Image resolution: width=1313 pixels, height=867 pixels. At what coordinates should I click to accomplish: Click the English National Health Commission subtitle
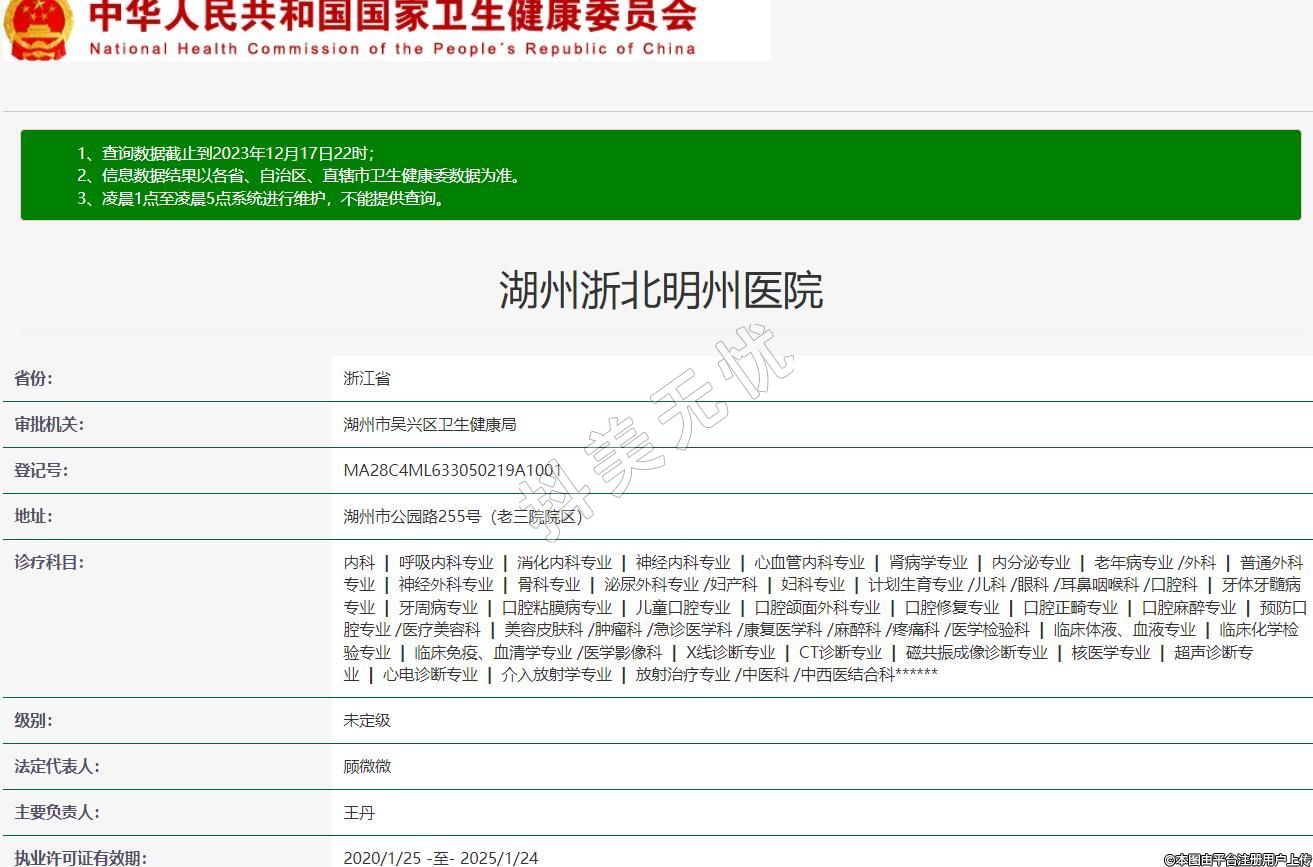tap(392, 49)
